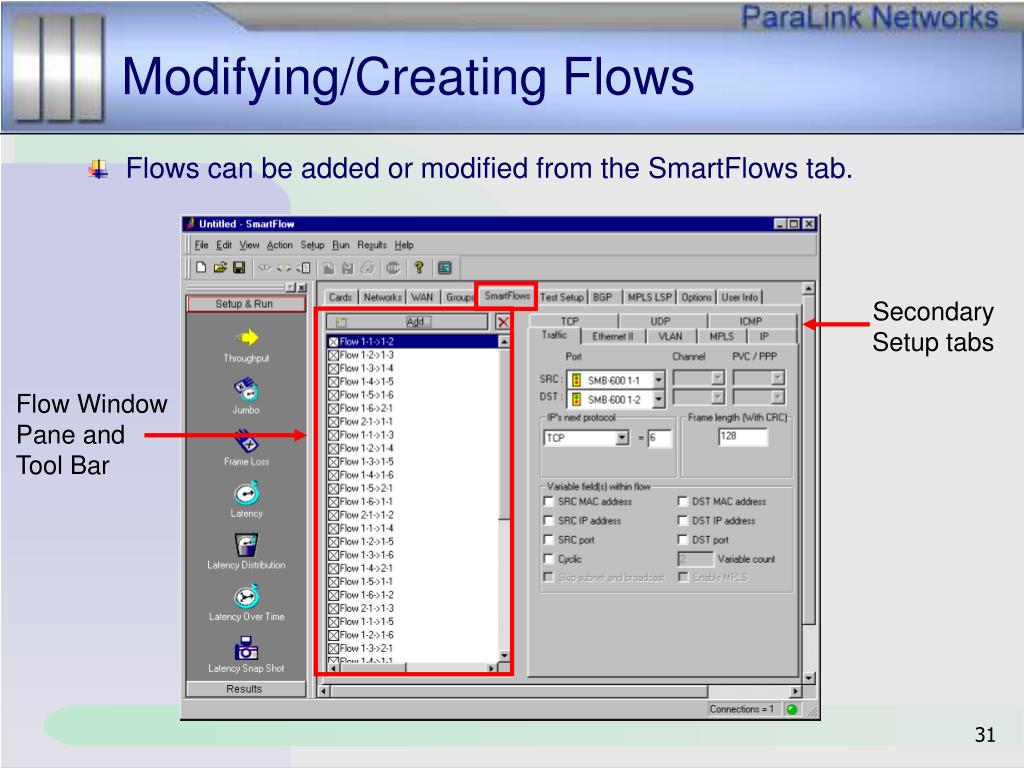Click the help question mark icon
The width and height of the screenshot is (1024, 768).
point(419,267)
